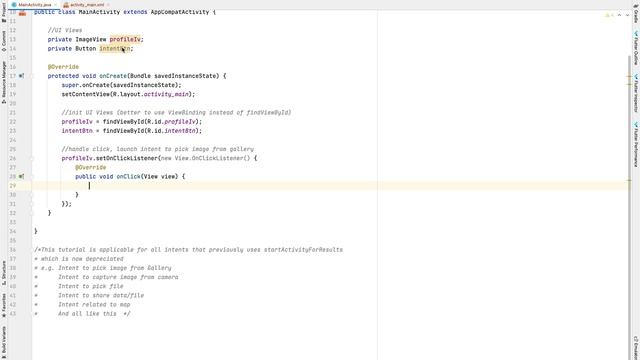Click 'Intent to capture image from camera' comment
This screenshot has height=360, width=640.
(118, 277)
